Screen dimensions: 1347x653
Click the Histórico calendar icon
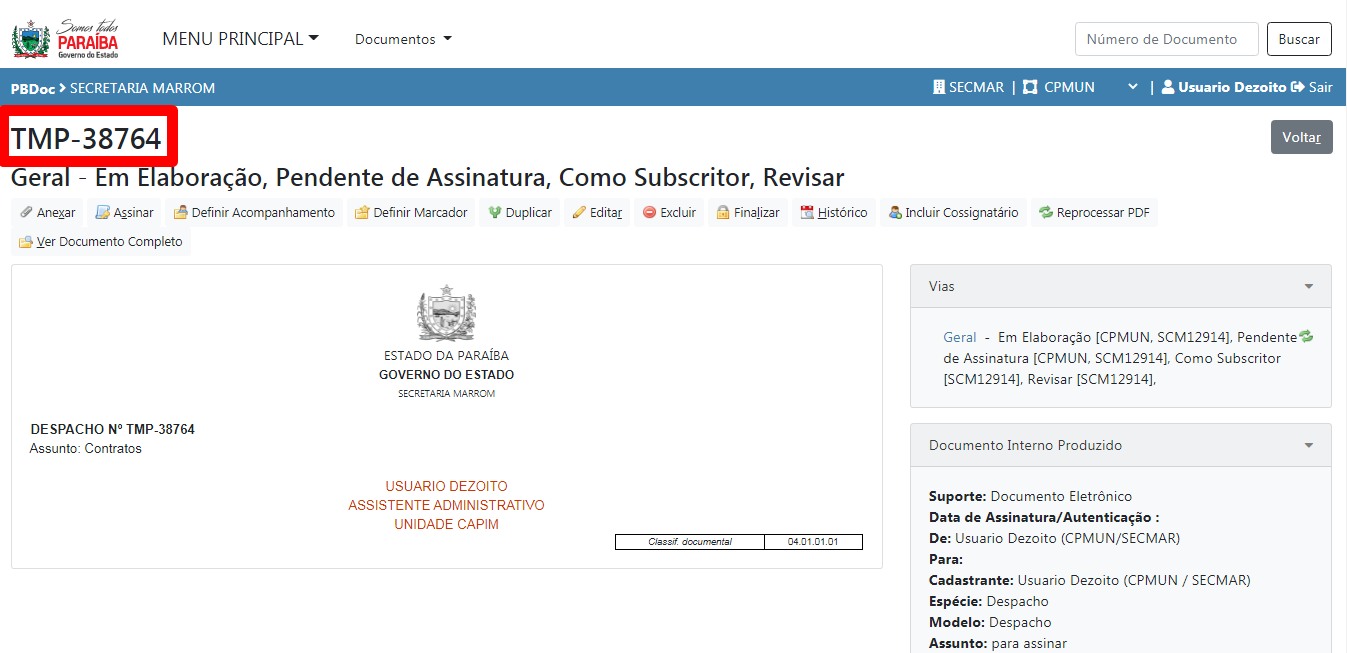click(x=807, y=213)
